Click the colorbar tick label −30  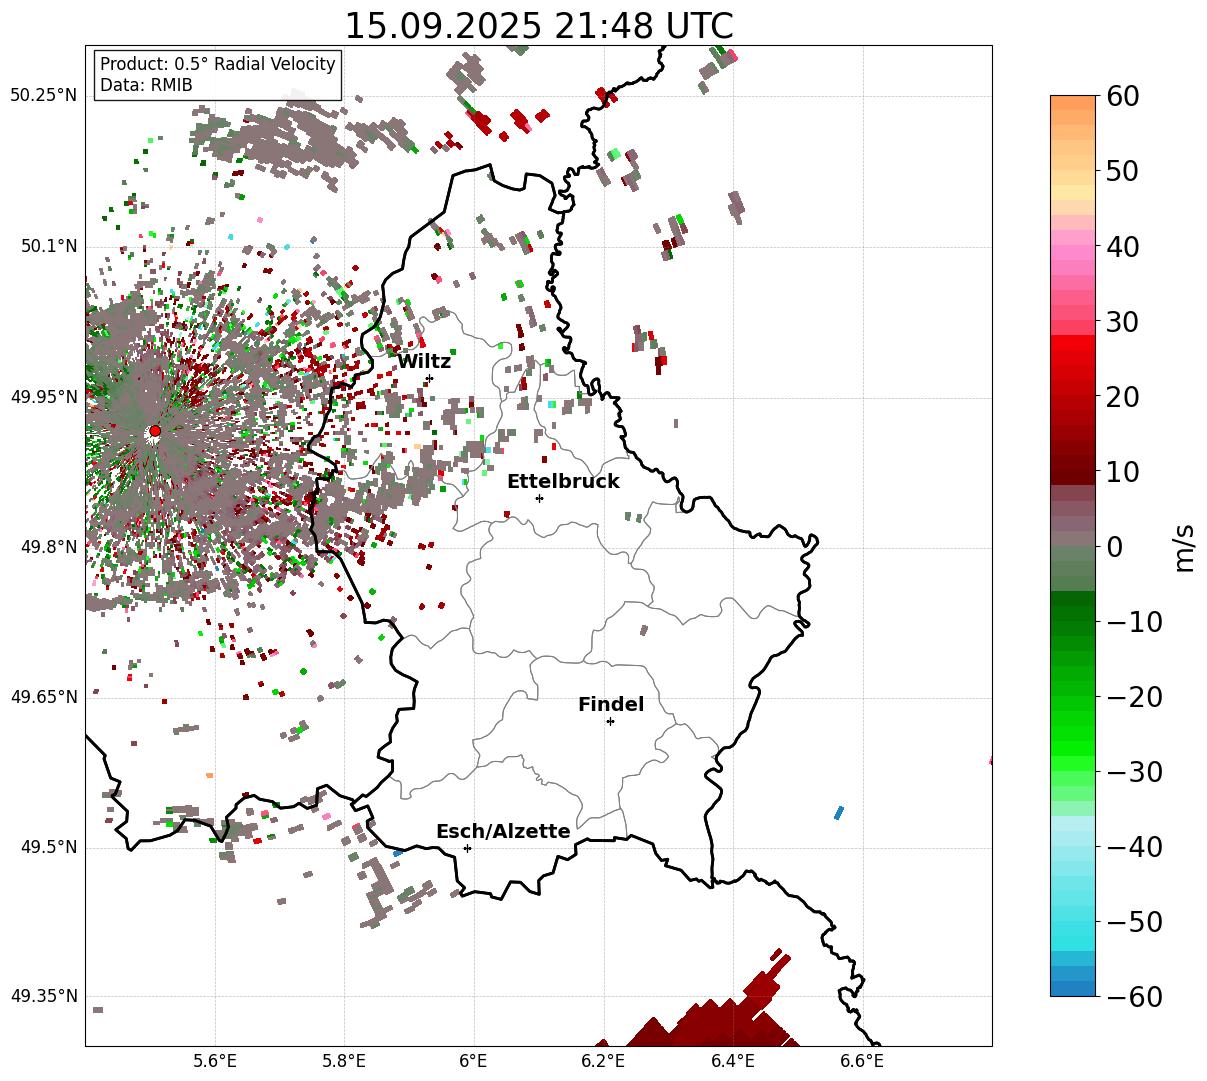click(x=1135, y=772)
